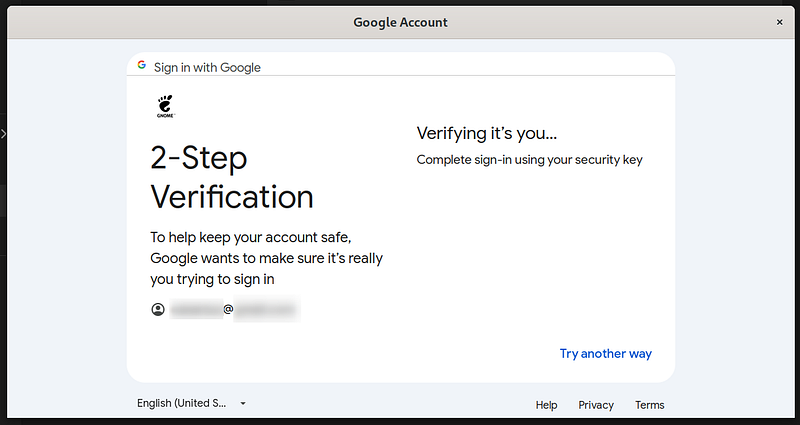Click the Verifying it's you heading
Viewport: 800px width, 425px height.
tap(487, 133)
